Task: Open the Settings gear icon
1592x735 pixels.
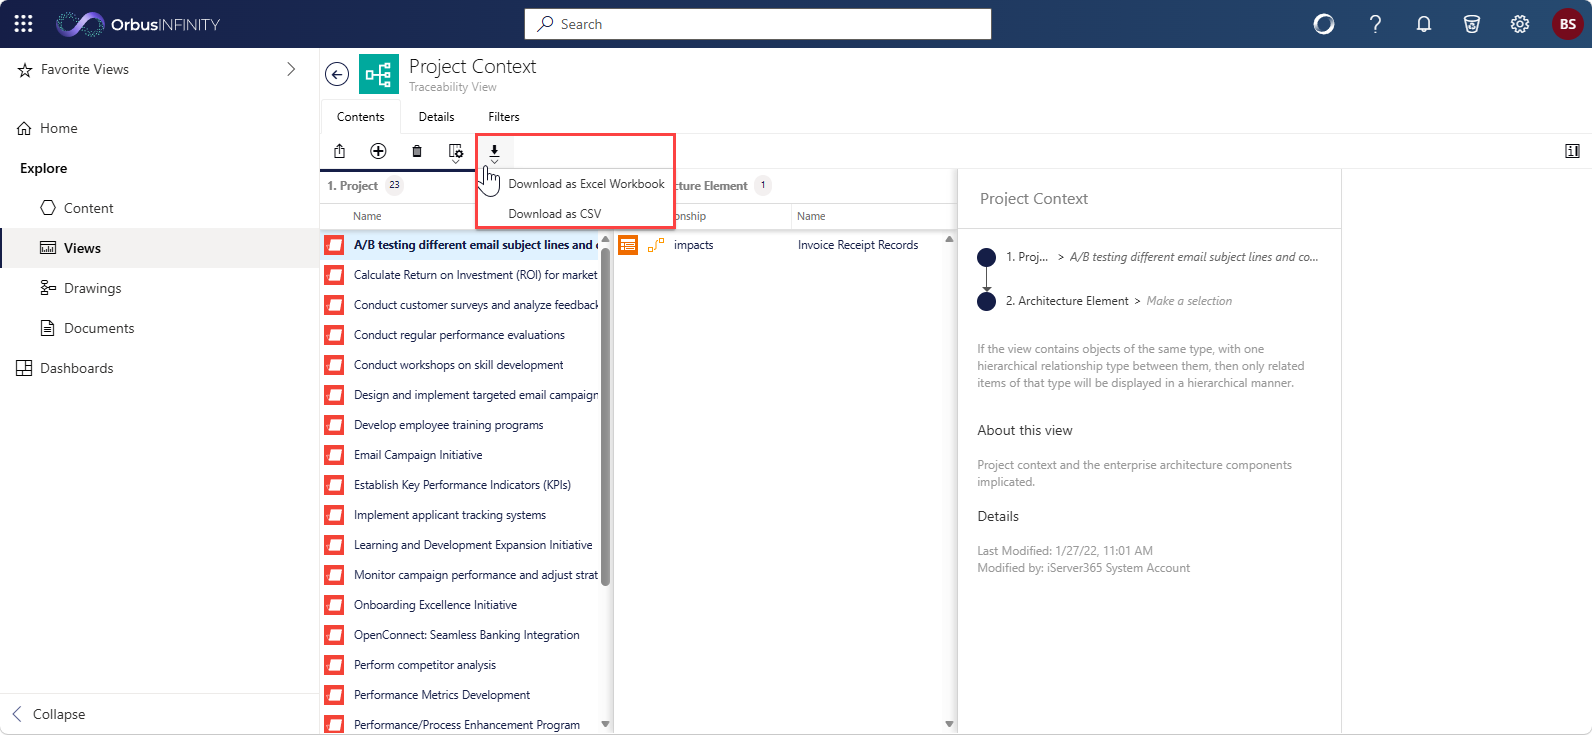Action: pyautogui.click(x=1520, y=24)
